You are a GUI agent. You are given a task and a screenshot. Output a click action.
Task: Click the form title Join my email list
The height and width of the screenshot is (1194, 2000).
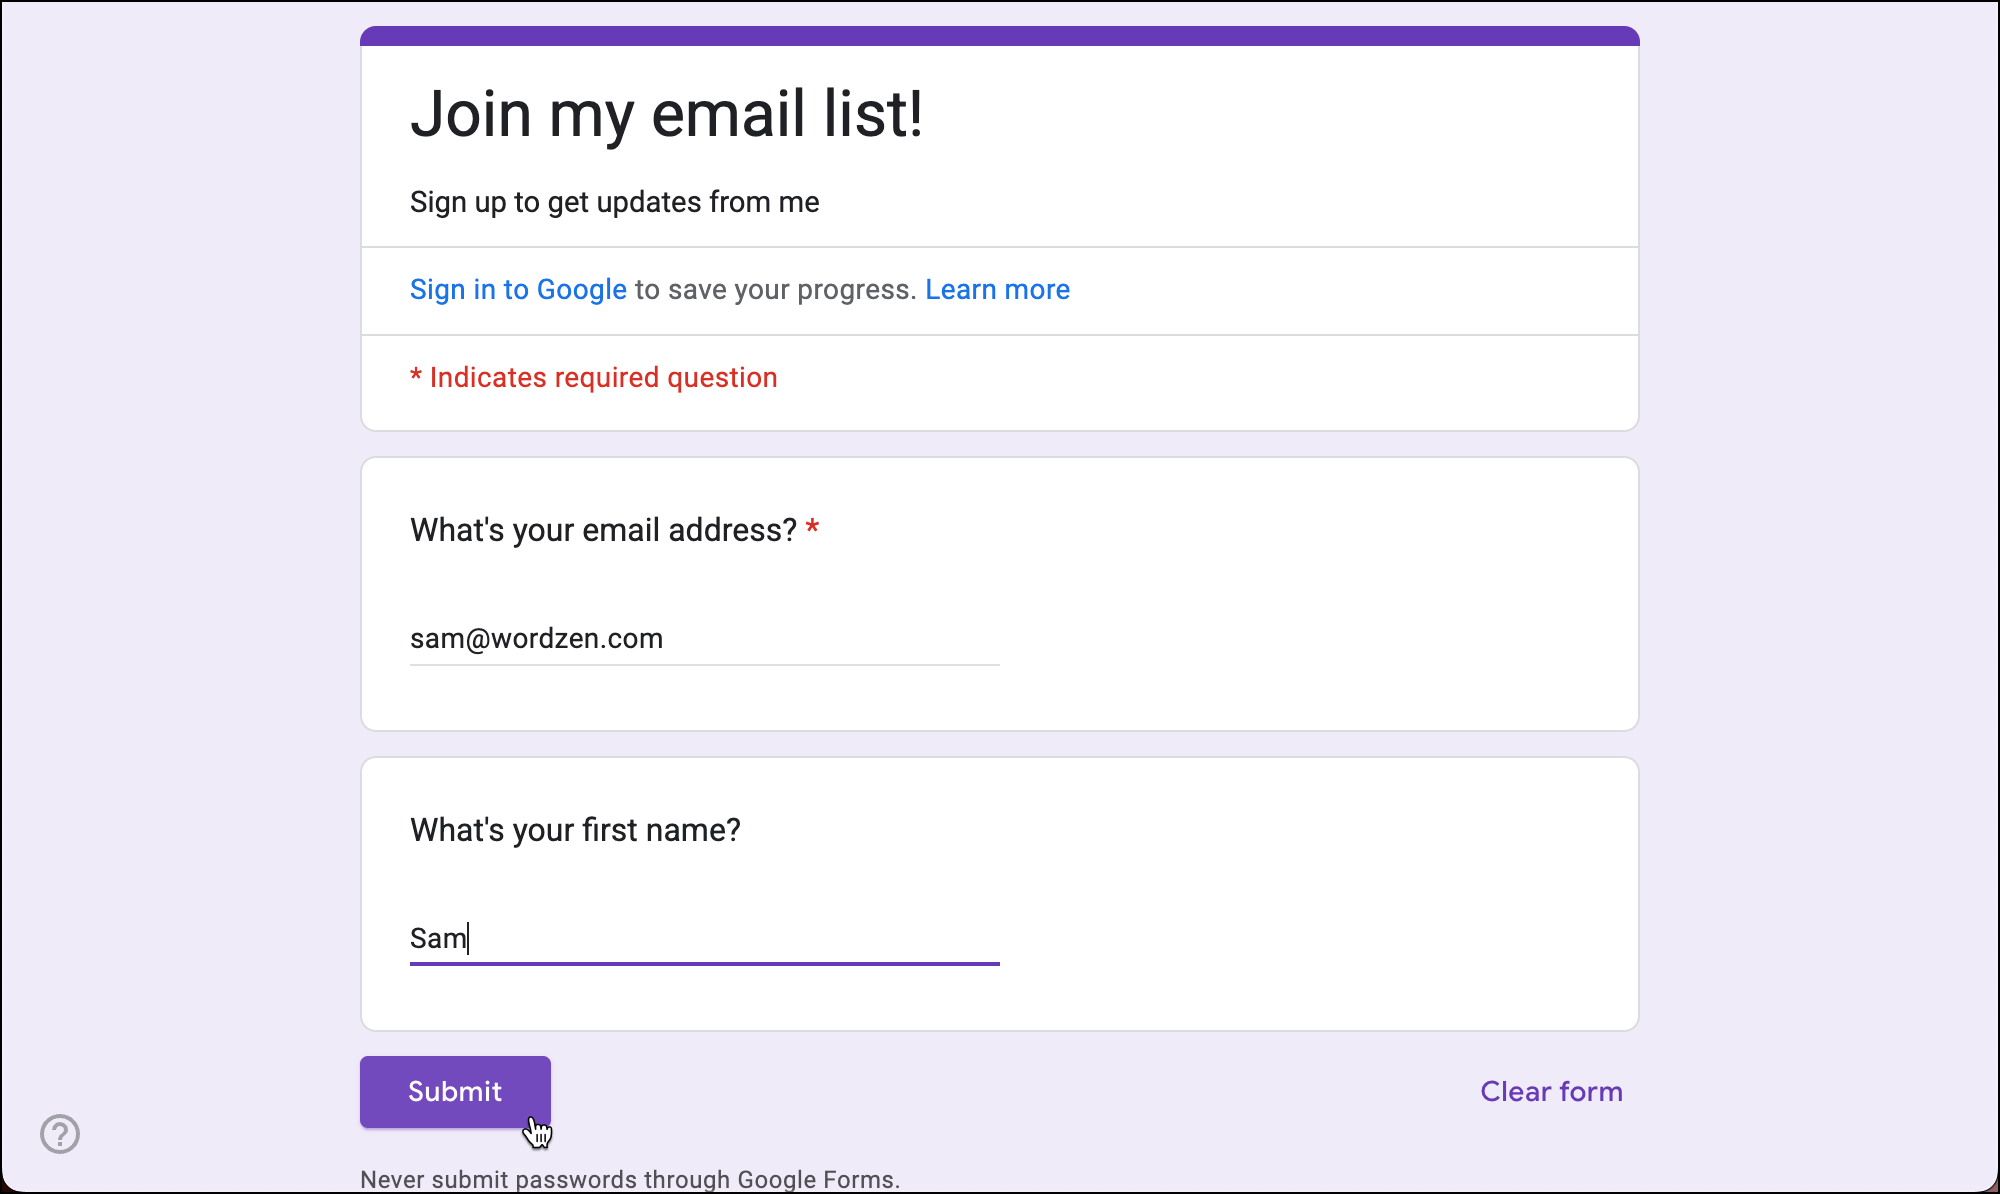coord(667,113)
